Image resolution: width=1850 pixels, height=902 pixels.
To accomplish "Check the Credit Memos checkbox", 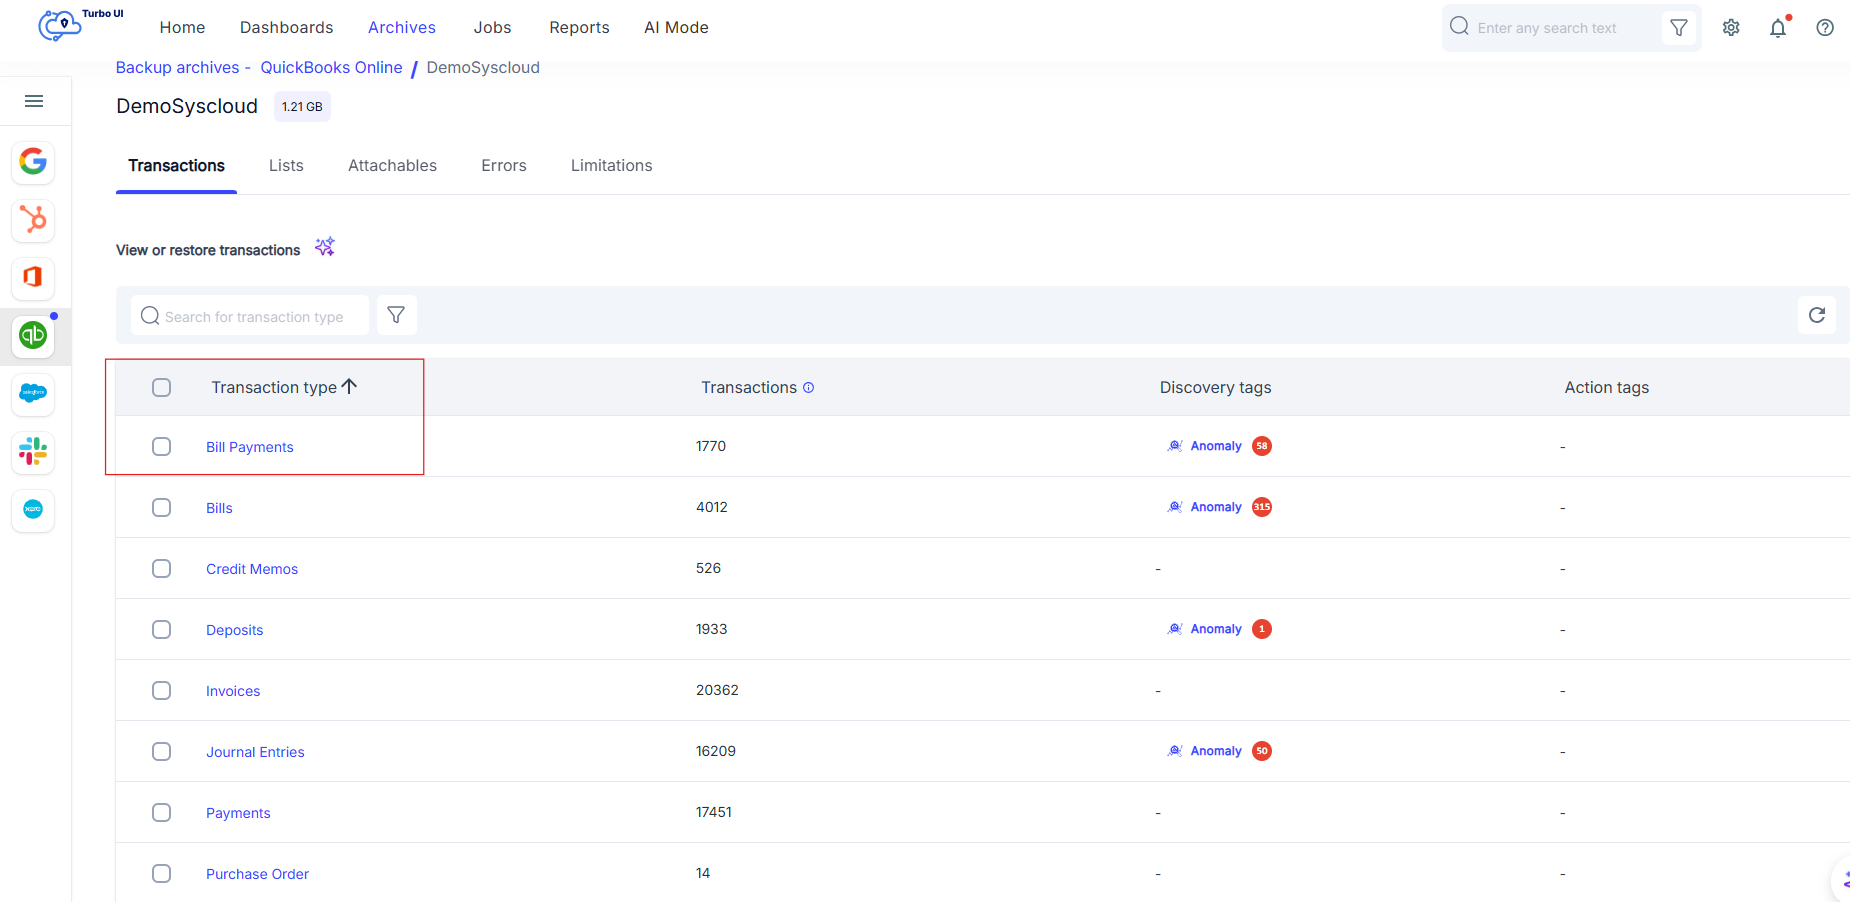I will [x=161, y=568].
